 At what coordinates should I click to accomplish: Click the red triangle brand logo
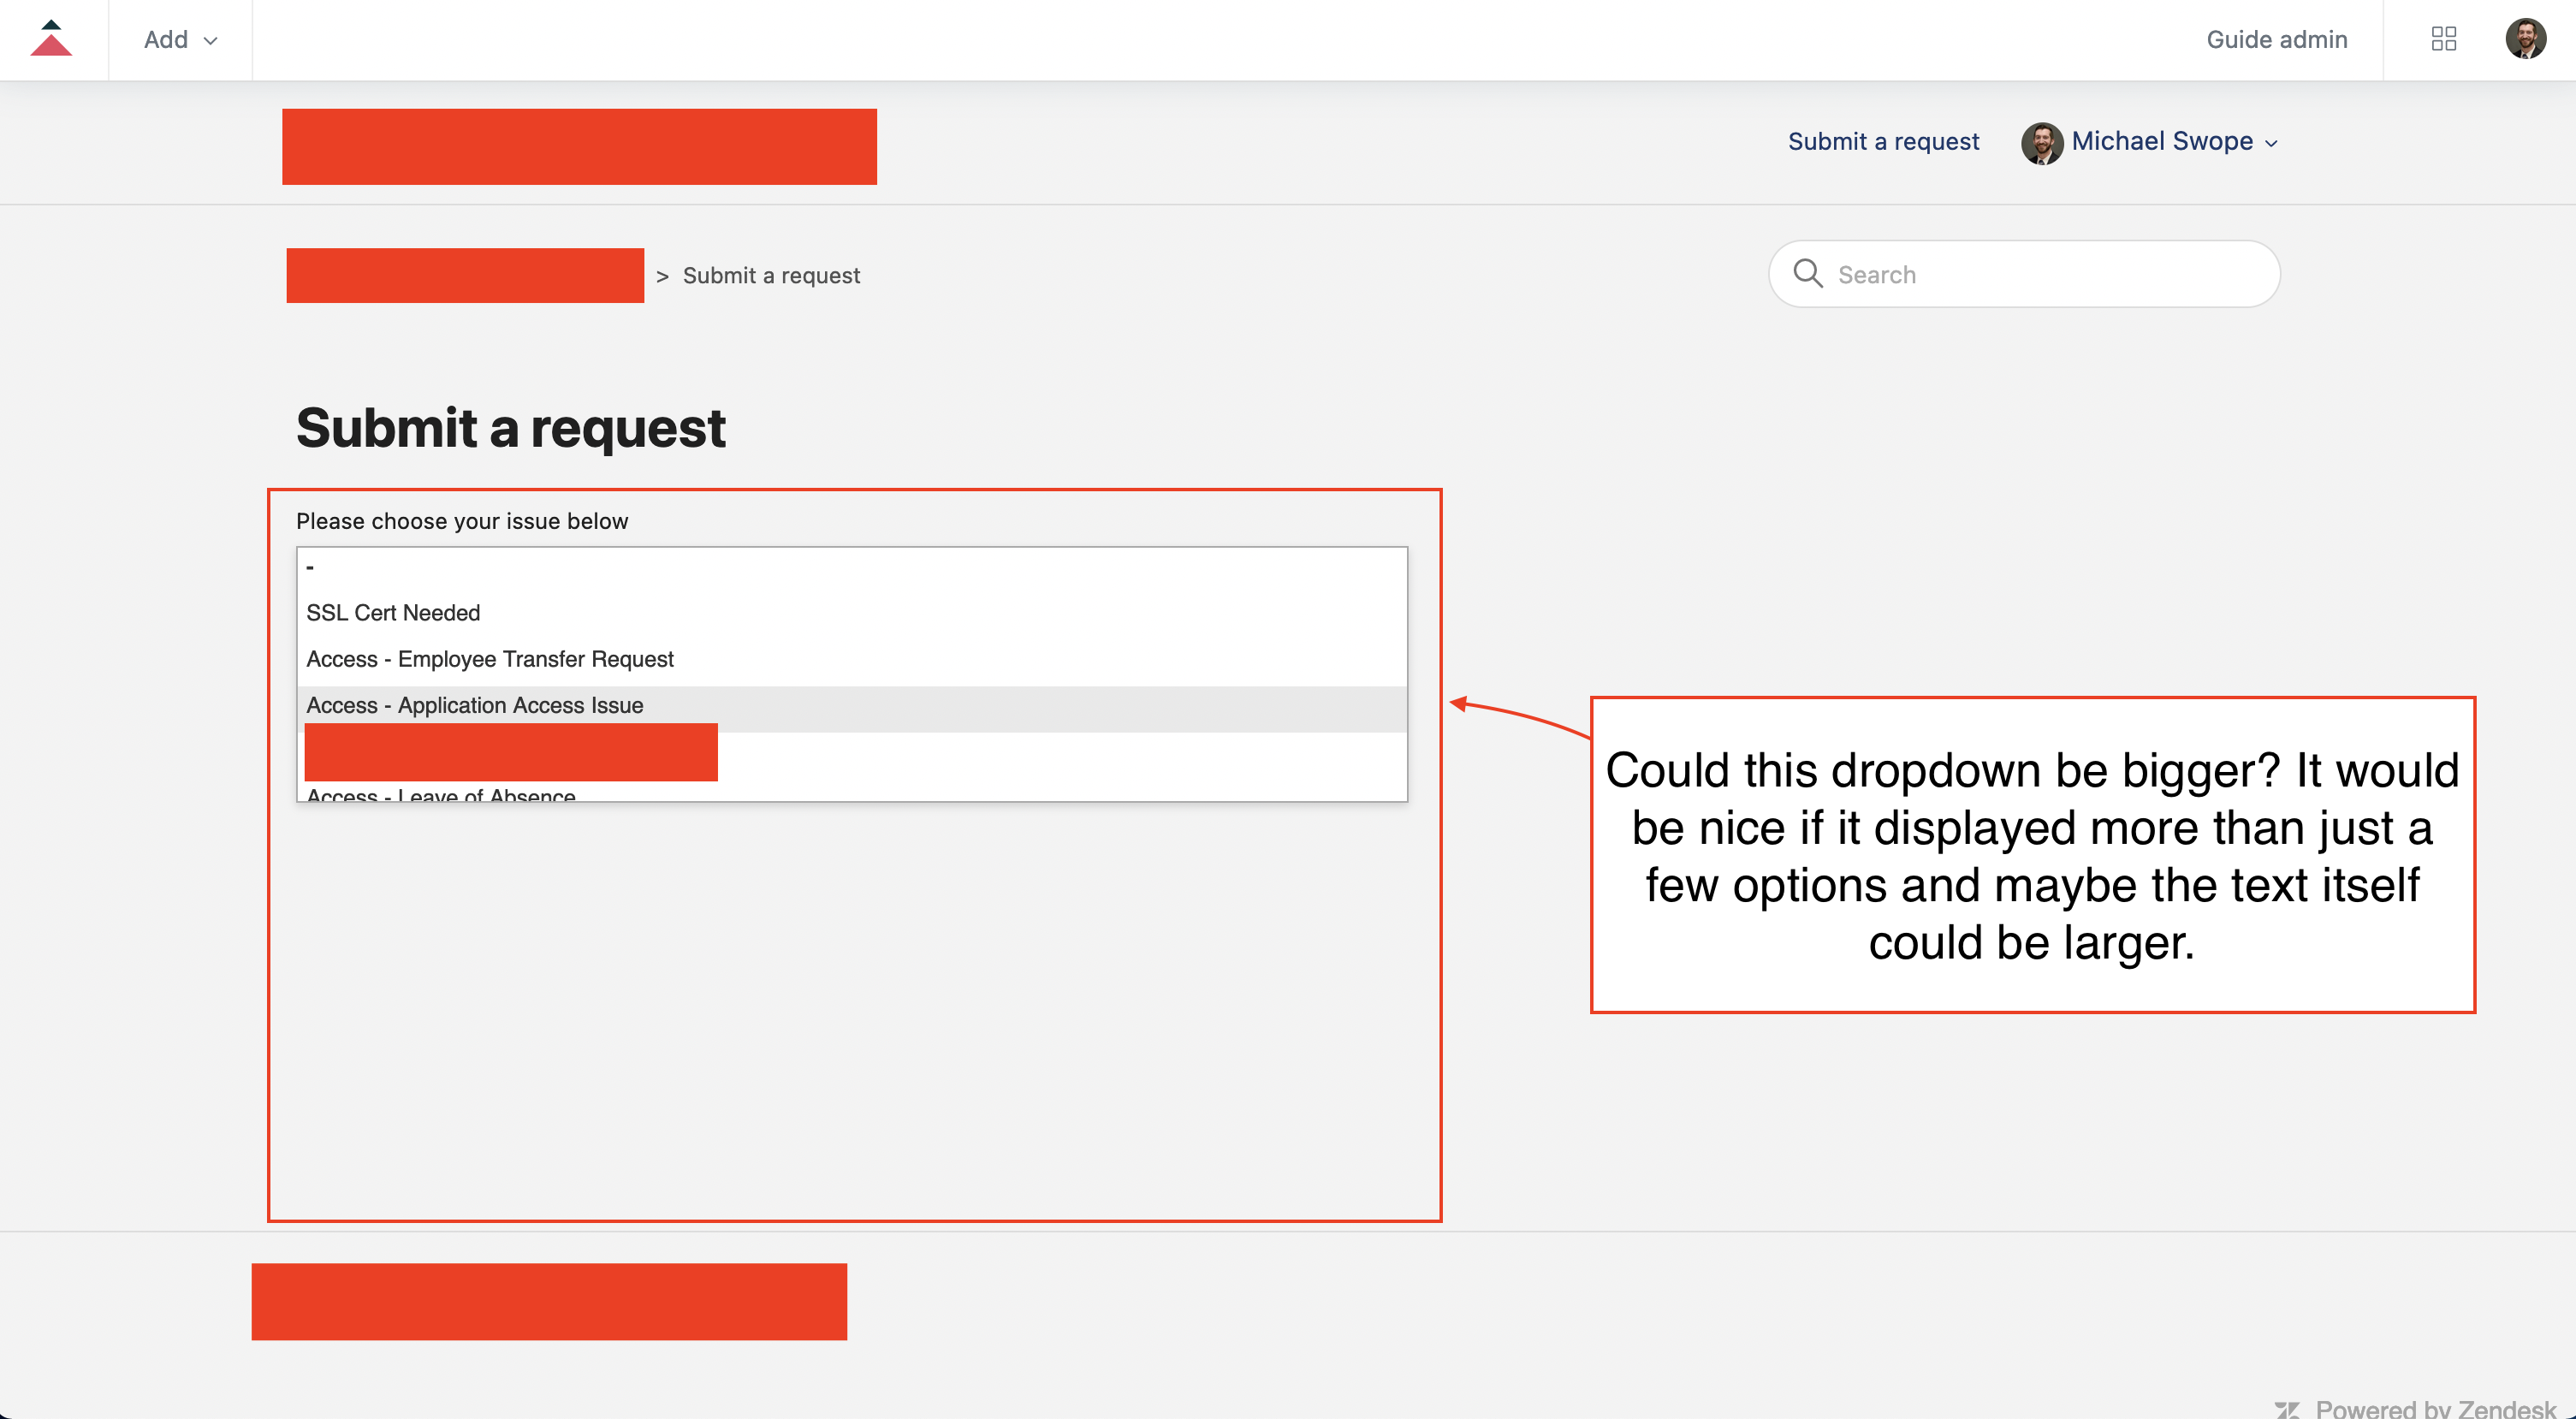(x=51, y=39)
